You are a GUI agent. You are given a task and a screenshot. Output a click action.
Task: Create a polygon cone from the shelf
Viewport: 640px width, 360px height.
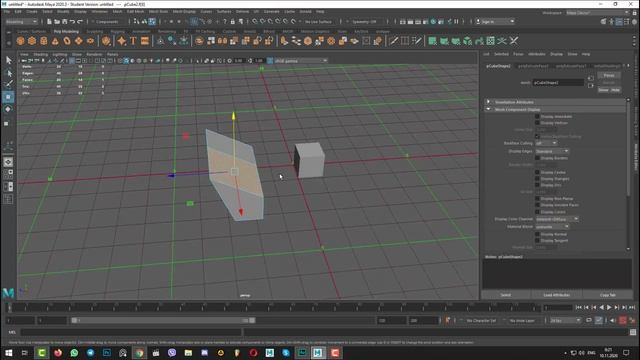(55, 41)
